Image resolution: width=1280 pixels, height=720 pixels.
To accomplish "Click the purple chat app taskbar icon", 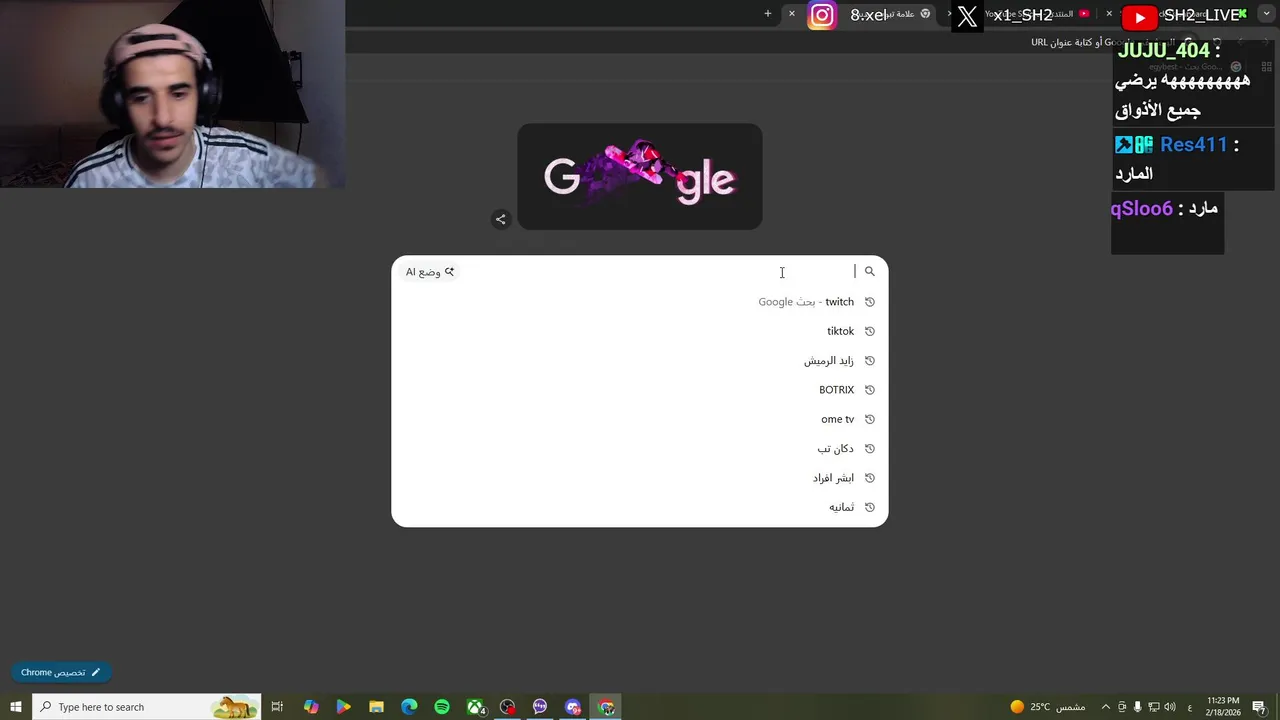I will pyautogui.click(x=540, y=707).
